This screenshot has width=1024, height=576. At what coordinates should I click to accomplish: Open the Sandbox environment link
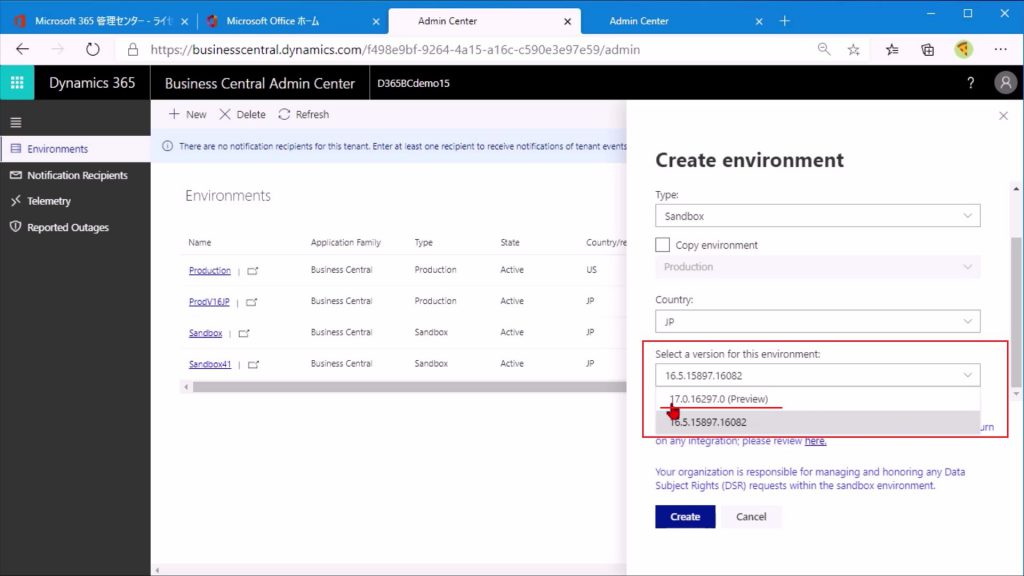point(206,333)
